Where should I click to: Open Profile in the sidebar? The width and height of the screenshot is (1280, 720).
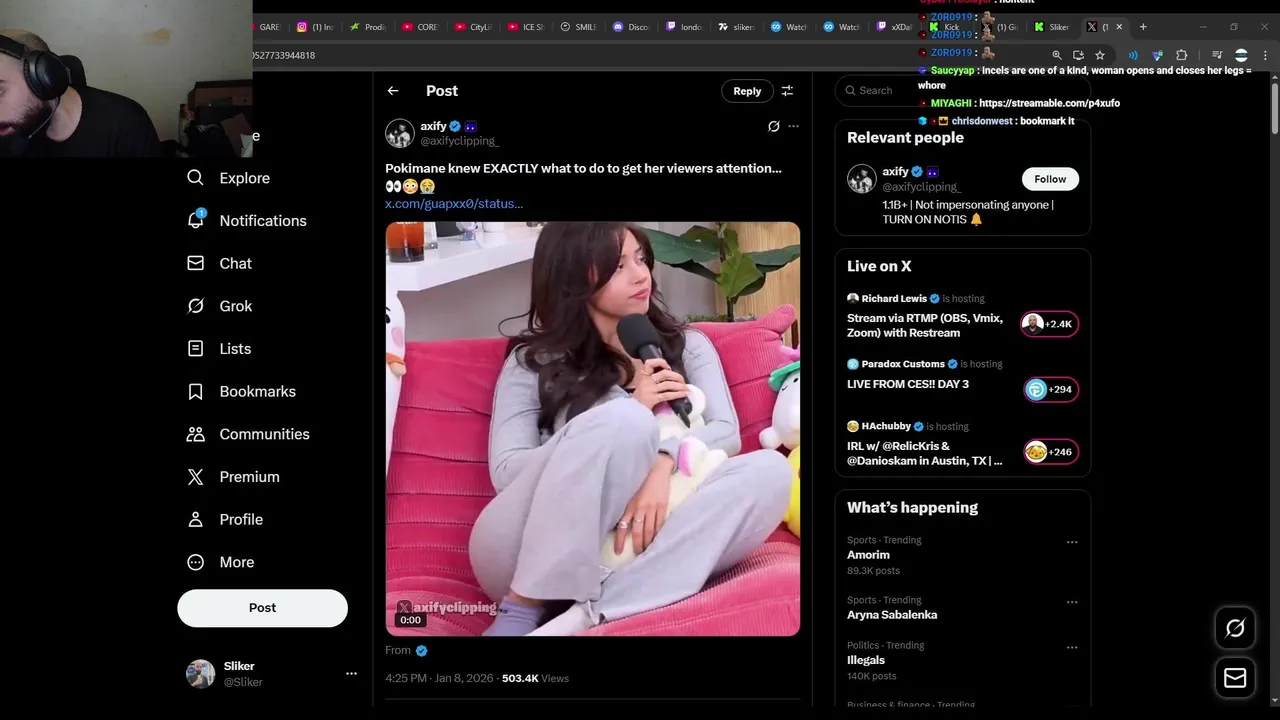(x=225, y=519)
